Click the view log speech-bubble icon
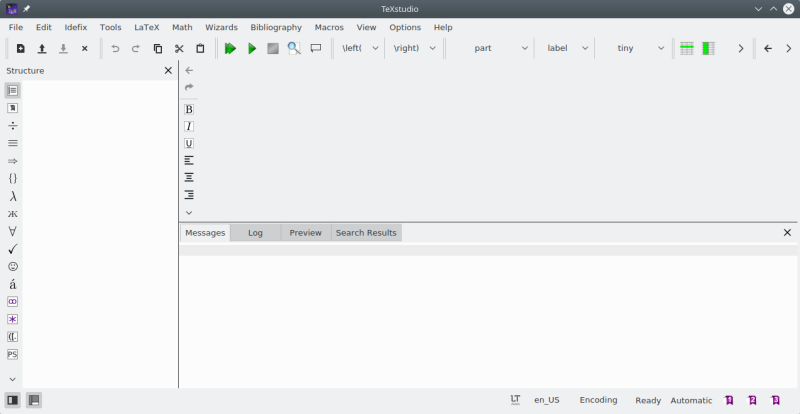 click(316, 48)
